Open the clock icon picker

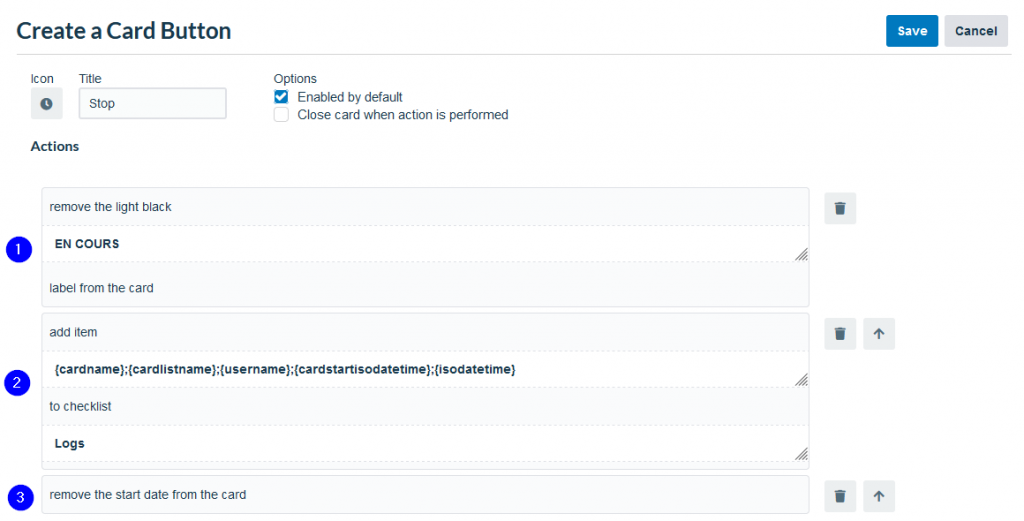click(x=46, y=103)
